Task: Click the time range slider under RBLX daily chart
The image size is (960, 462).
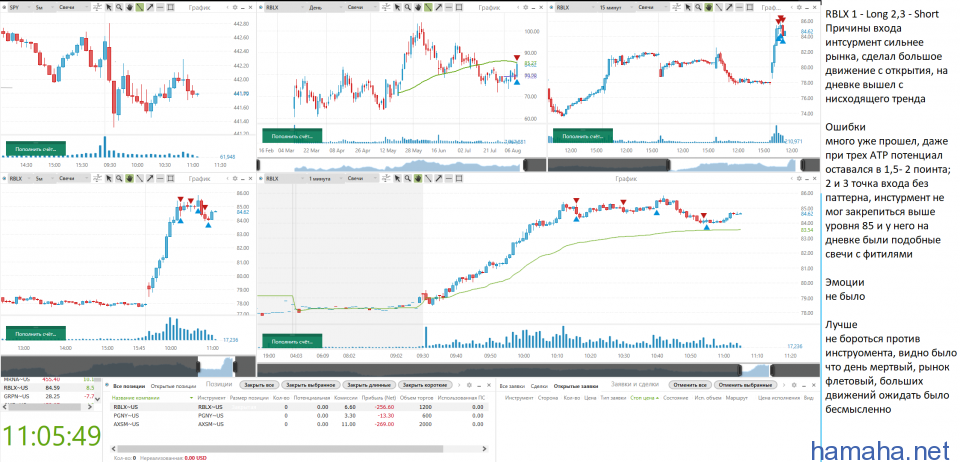Action: point(400,165)
